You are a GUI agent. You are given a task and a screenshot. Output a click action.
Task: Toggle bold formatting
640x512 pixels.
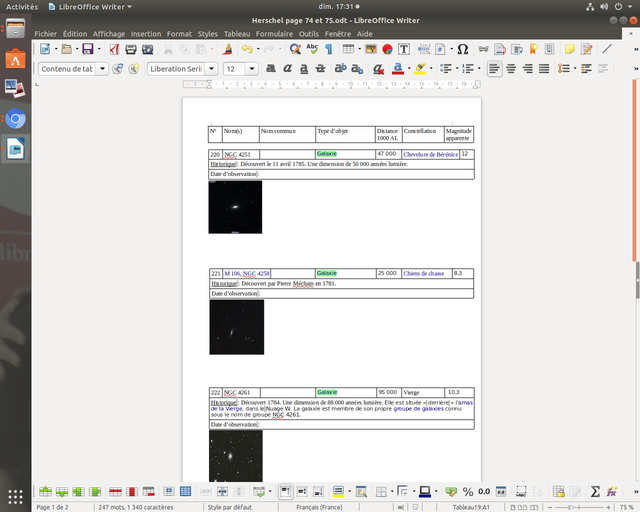[271, 69]
